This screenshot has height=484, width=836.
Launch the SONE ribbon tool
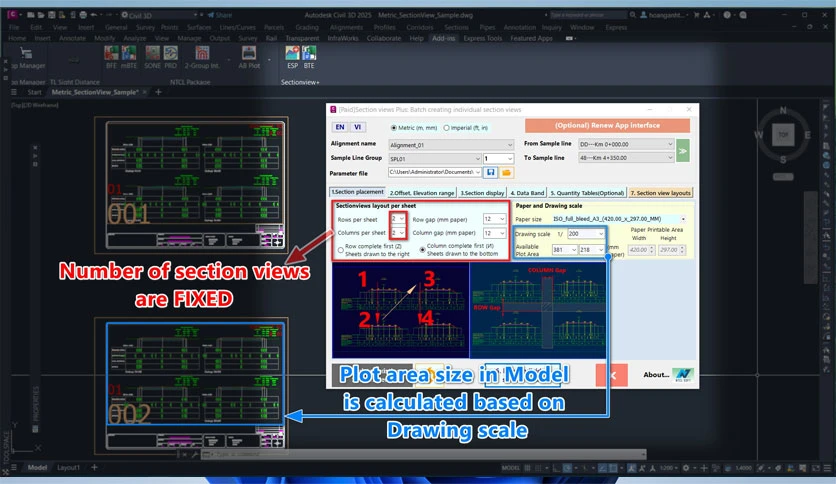click(152, 57)
